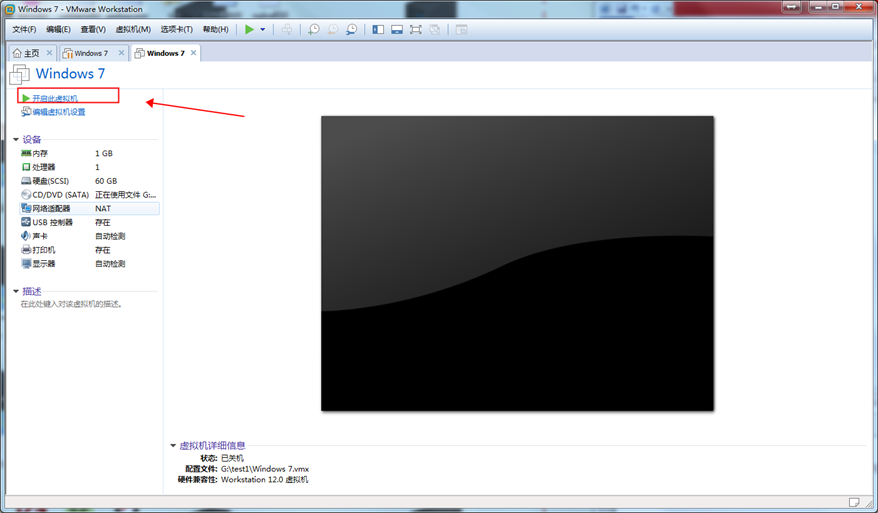The image size is (878, 513).
Task: Enter full screen mode icon
Action: (x=415, y=30)
